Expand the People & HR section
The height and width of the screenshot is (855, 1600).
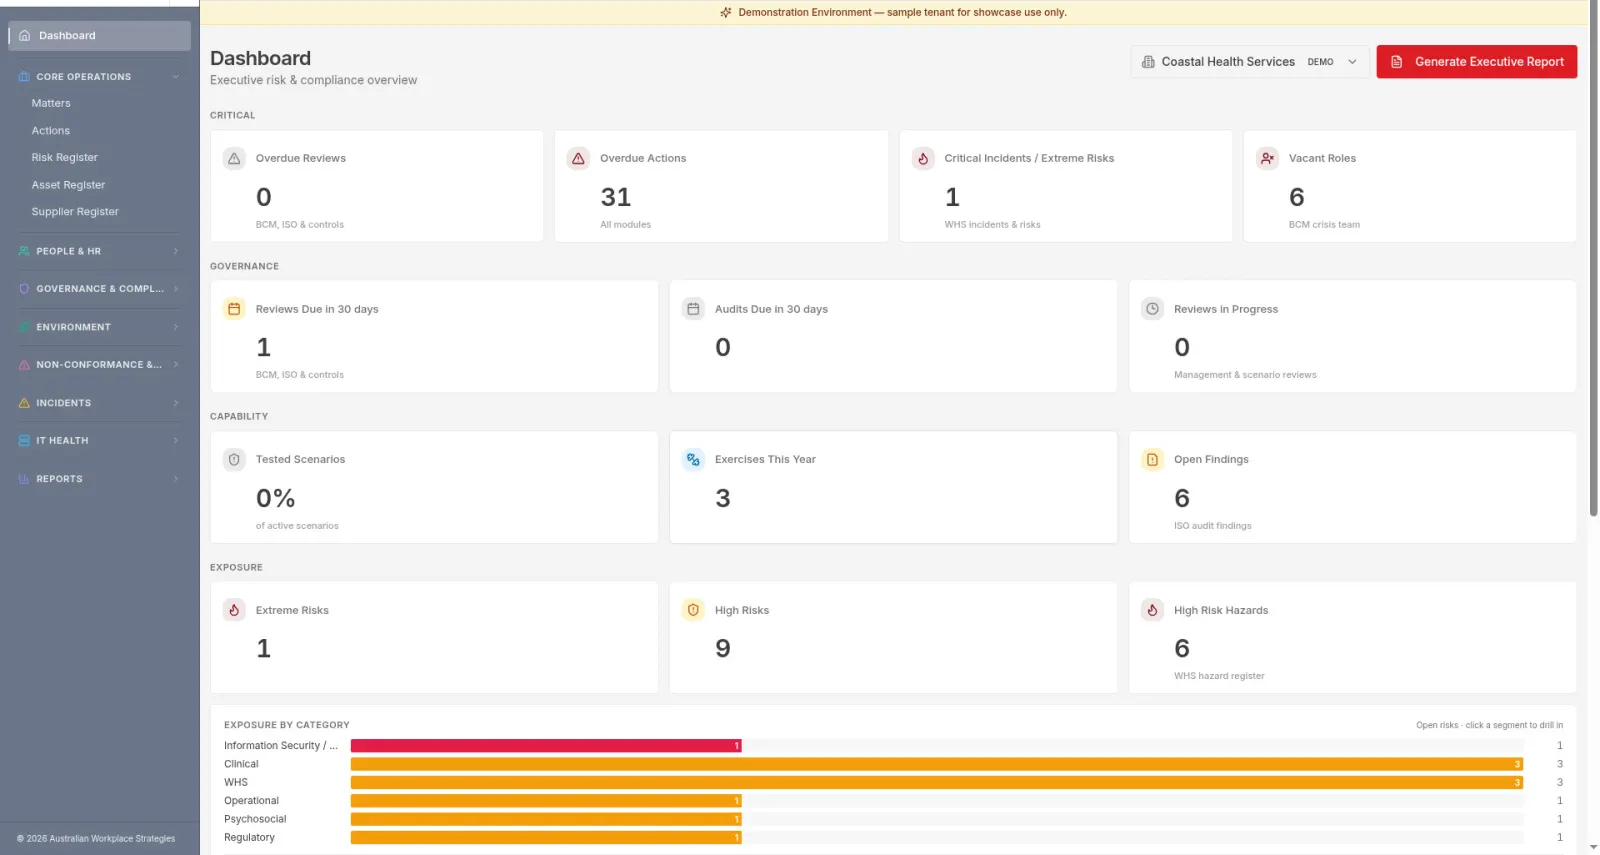click(x=176, y=251)
